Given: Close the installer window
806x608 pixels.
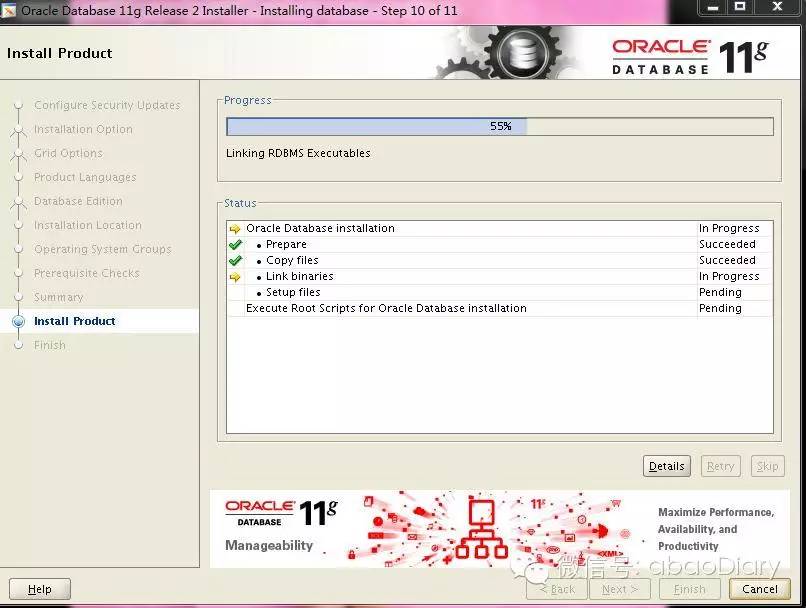Looking at the screenshot, I should (777, 7).
